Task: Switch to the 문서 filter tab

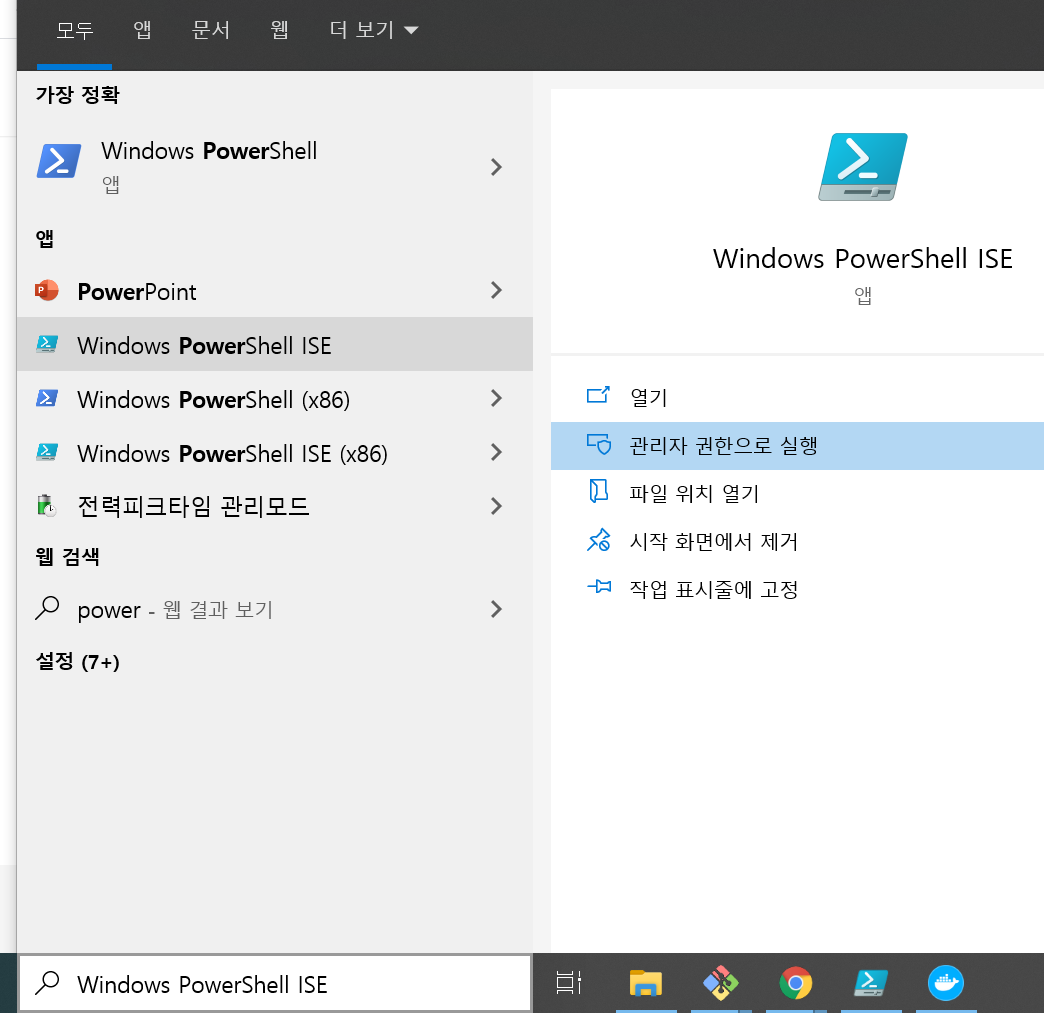Action: (210, 30)
